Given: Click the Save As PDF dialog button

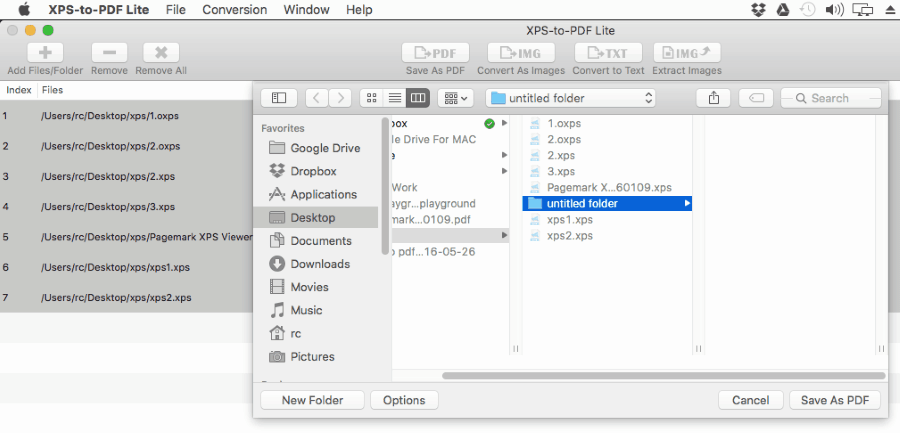Looking at the screenshot, I should pyautogui.click(x=835, y=400).
